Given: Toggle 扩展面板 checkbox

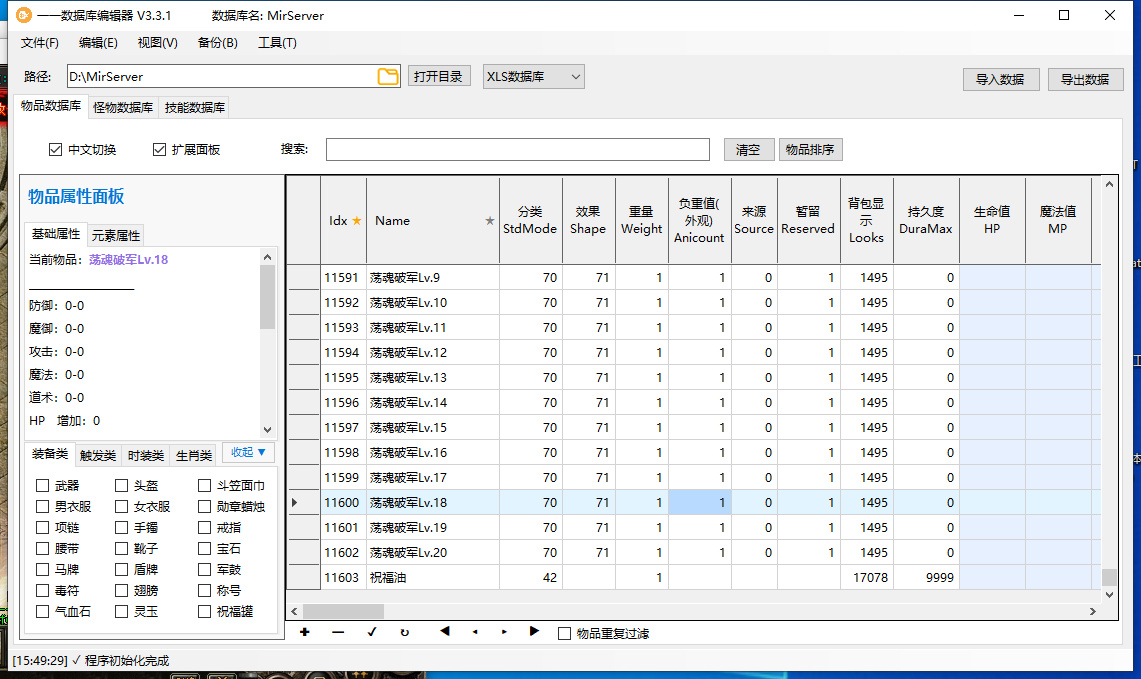Looking at the screenshot, I should pyautogui.click(x=159, y=149).
